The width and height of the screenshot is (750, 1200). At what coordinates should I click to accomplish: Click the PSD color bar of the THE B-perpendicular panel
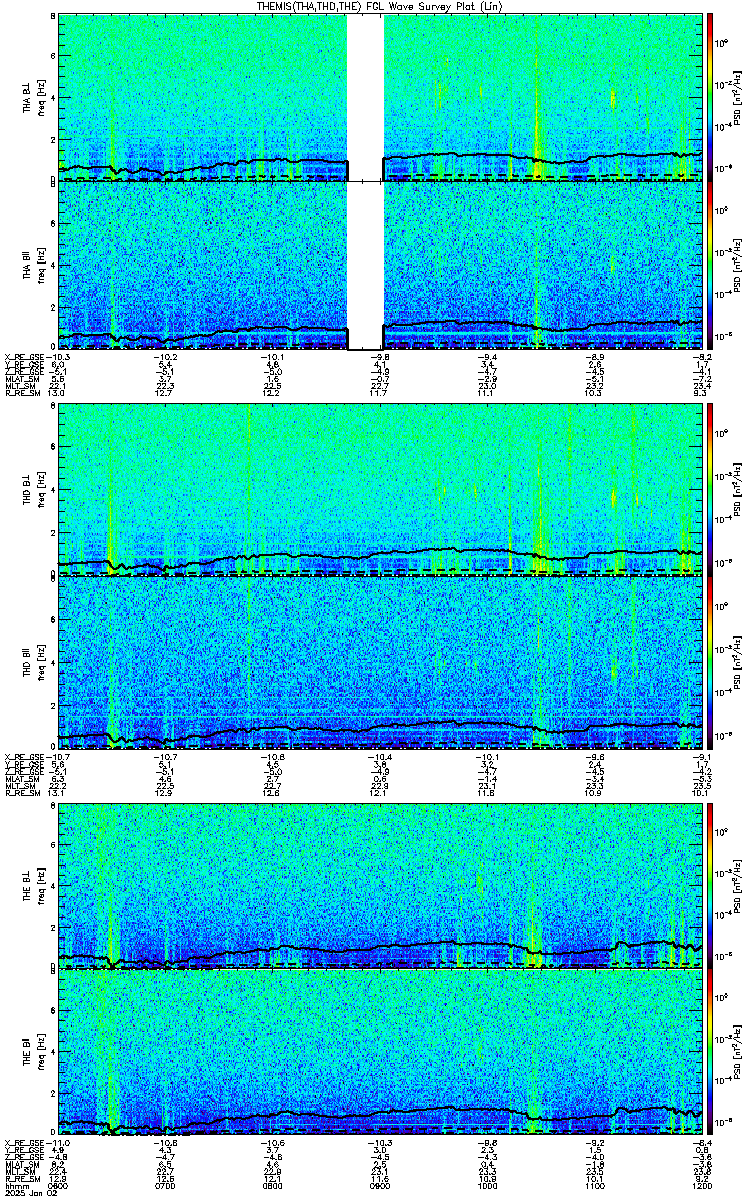pyautogui.click(x=710, y=884)
